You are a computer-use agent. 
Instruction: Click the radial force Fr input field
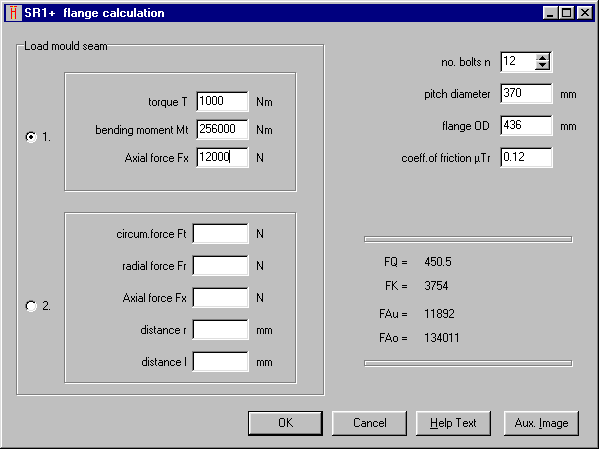point(220,266)
